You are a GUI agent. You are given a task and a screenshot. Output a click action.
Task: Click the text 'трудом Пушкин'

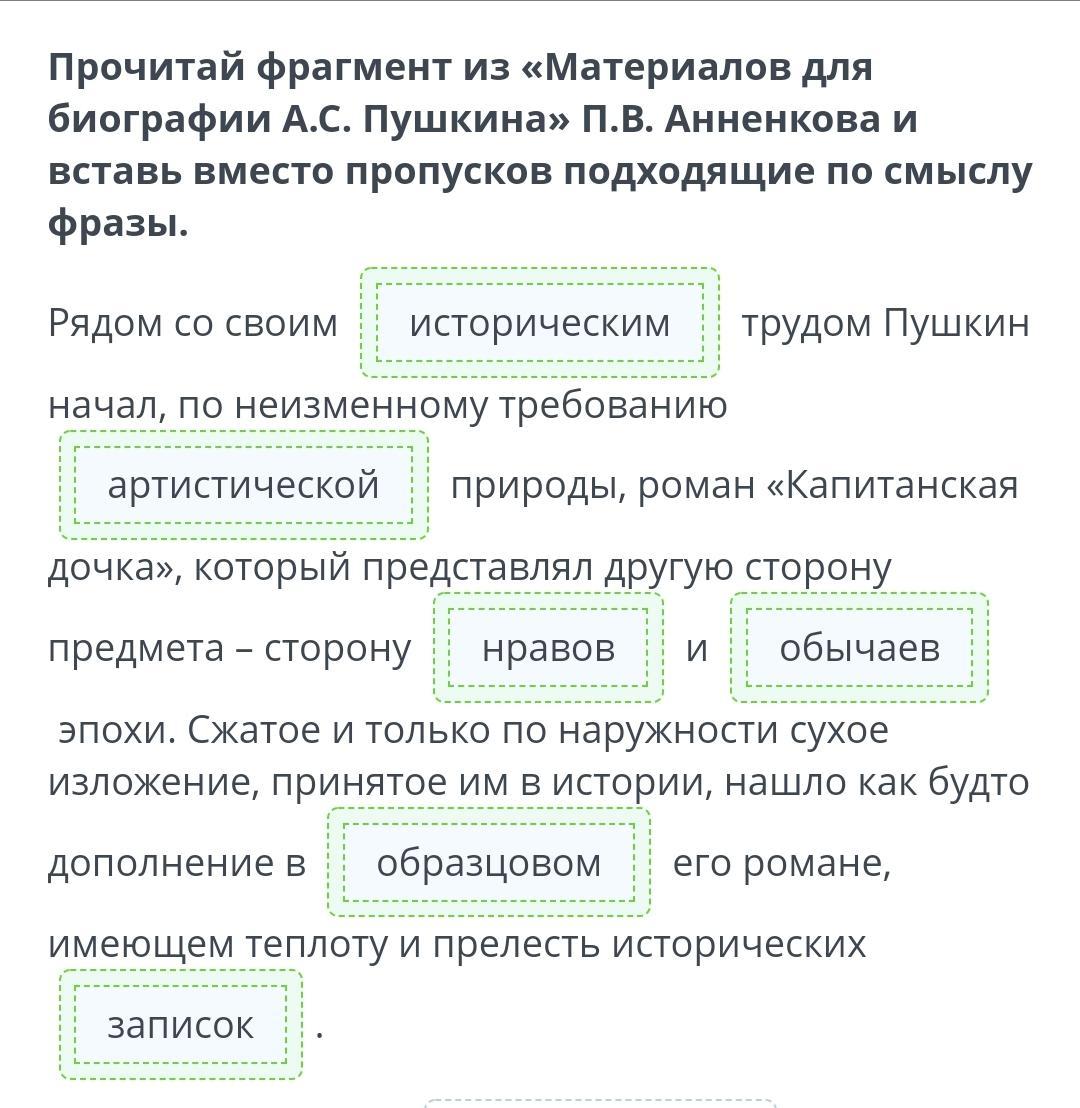click(x=885, y=324)
